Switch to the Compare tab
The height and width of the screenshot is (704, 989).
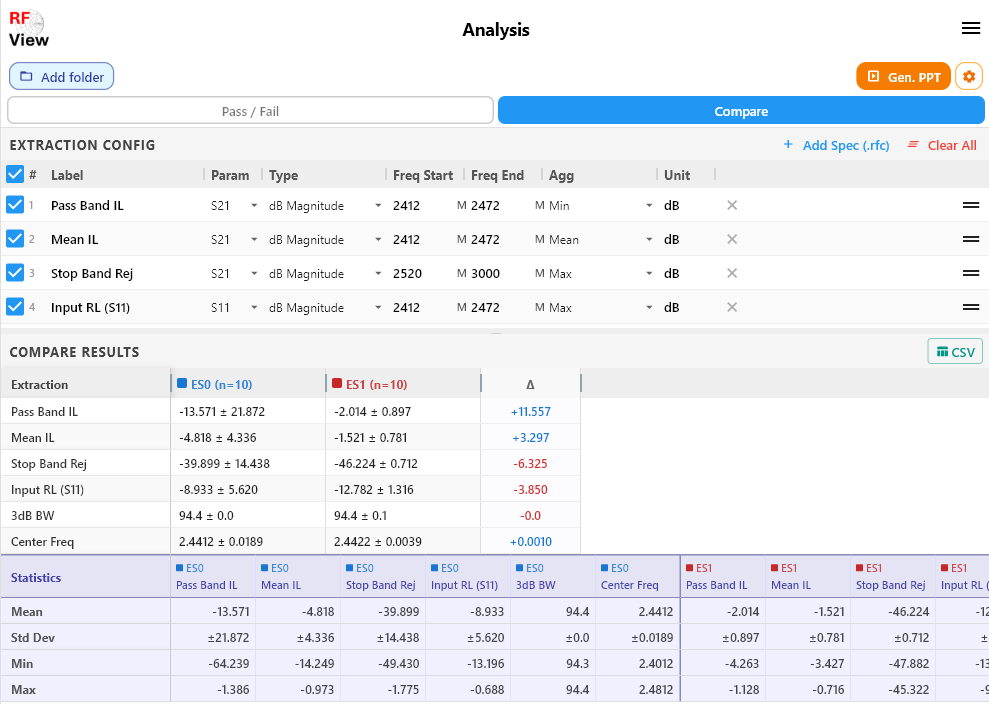pyautogui.click(x=741, y=111)
